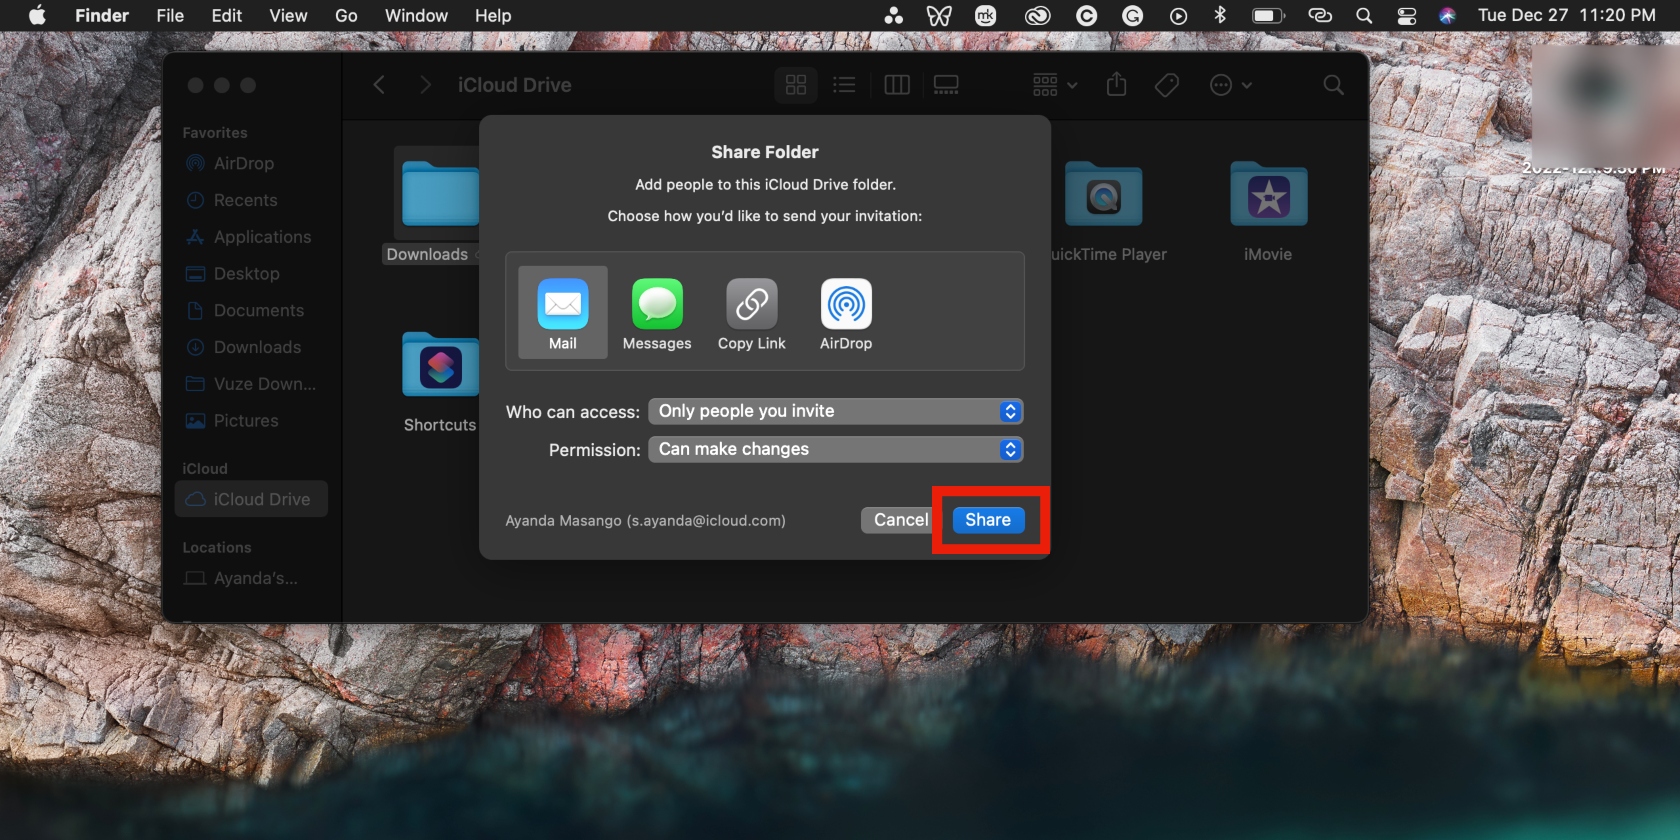
Task: Open the Edit menu
Action: click(x=227, y=15)
